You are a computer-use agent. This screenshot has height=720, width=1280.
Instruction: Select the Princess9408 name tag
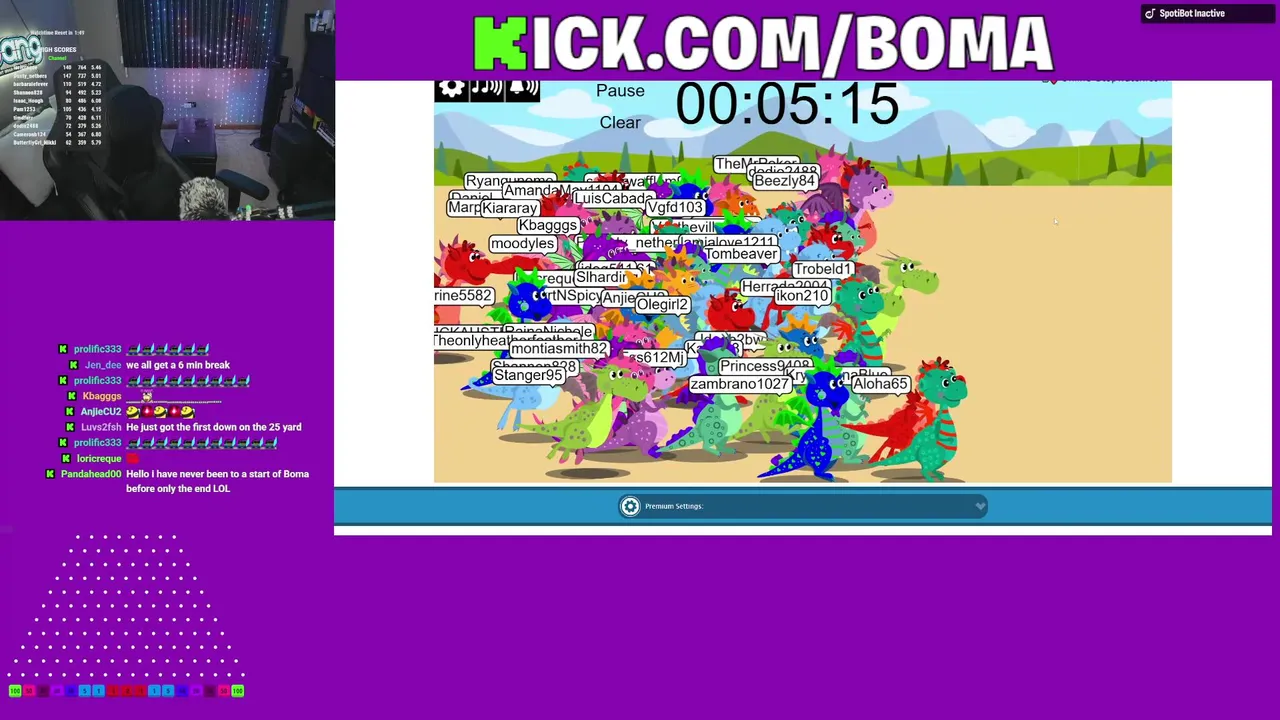pyautogui.click(x=765, y=366)
